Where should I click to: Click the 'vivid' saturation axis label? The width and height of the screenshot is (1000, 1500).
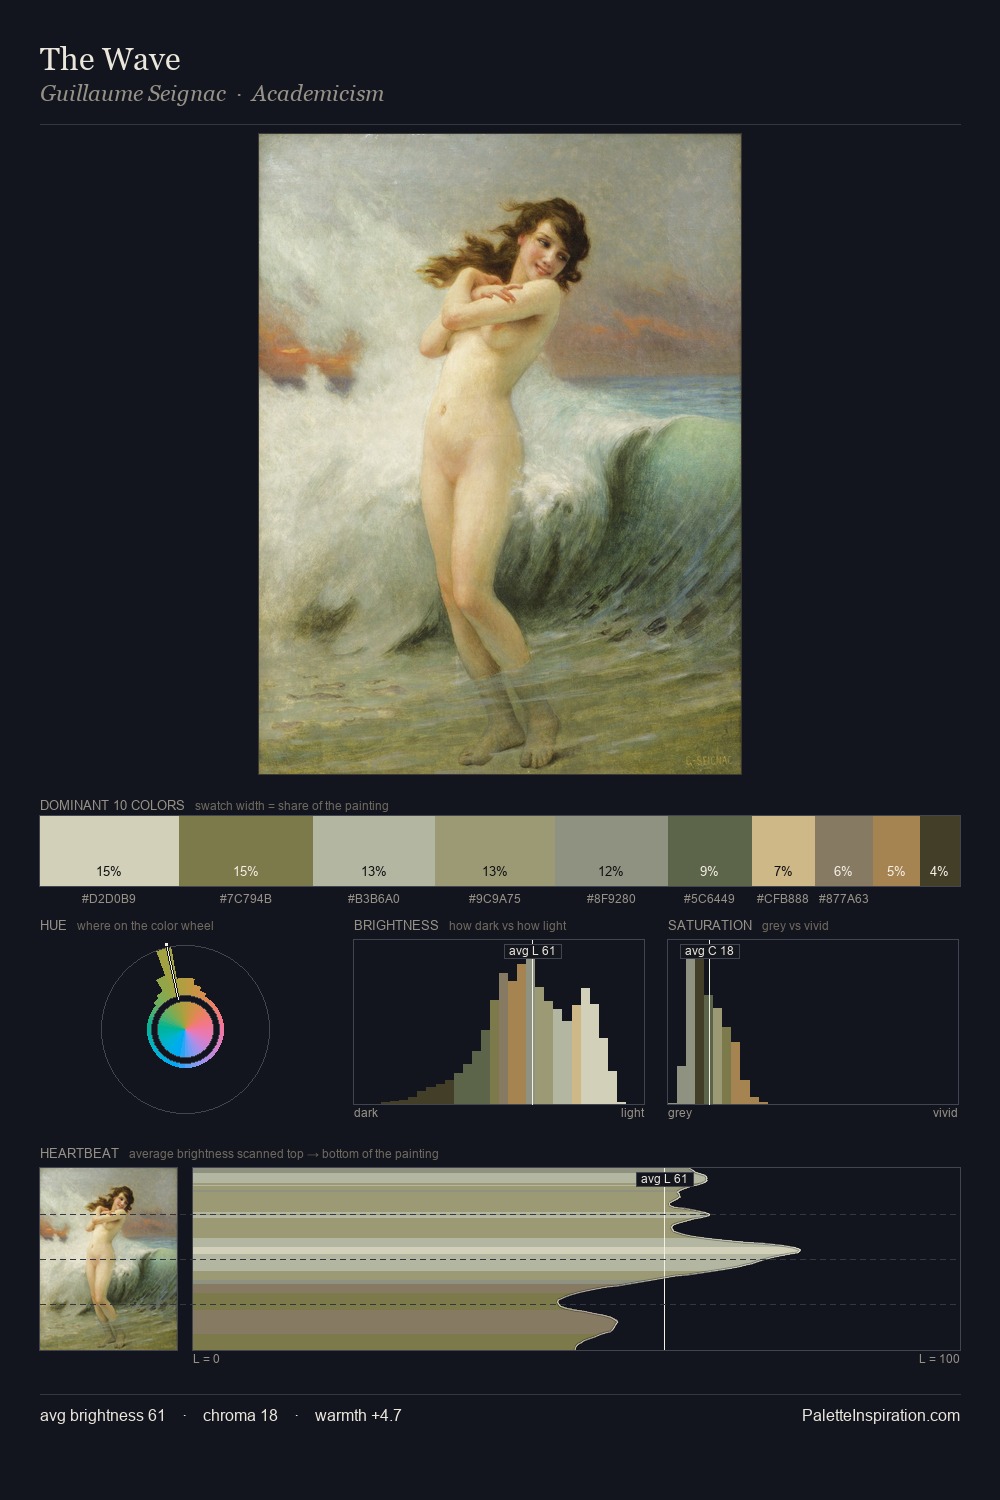click(945, 1113)
